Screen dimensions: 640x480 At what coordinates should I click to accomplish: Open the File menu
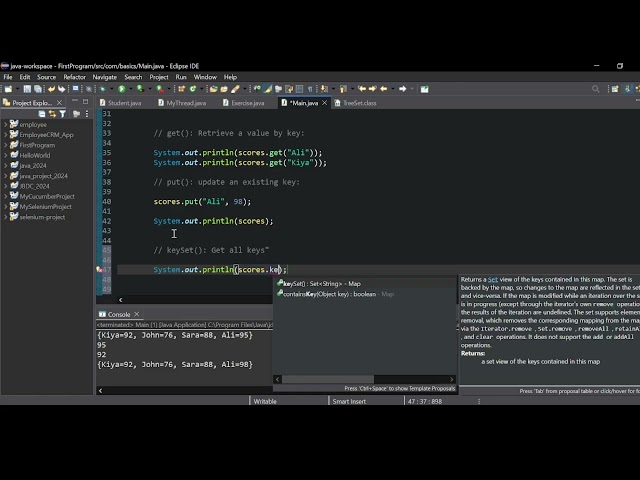tap(8, 77)
